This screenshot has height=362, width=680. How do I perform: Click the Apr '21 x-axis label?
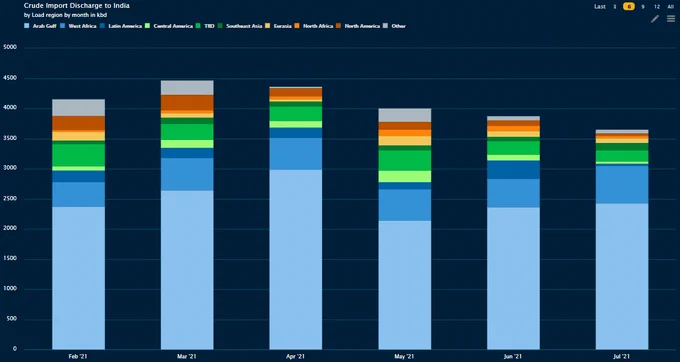click(x=295, y=356)
